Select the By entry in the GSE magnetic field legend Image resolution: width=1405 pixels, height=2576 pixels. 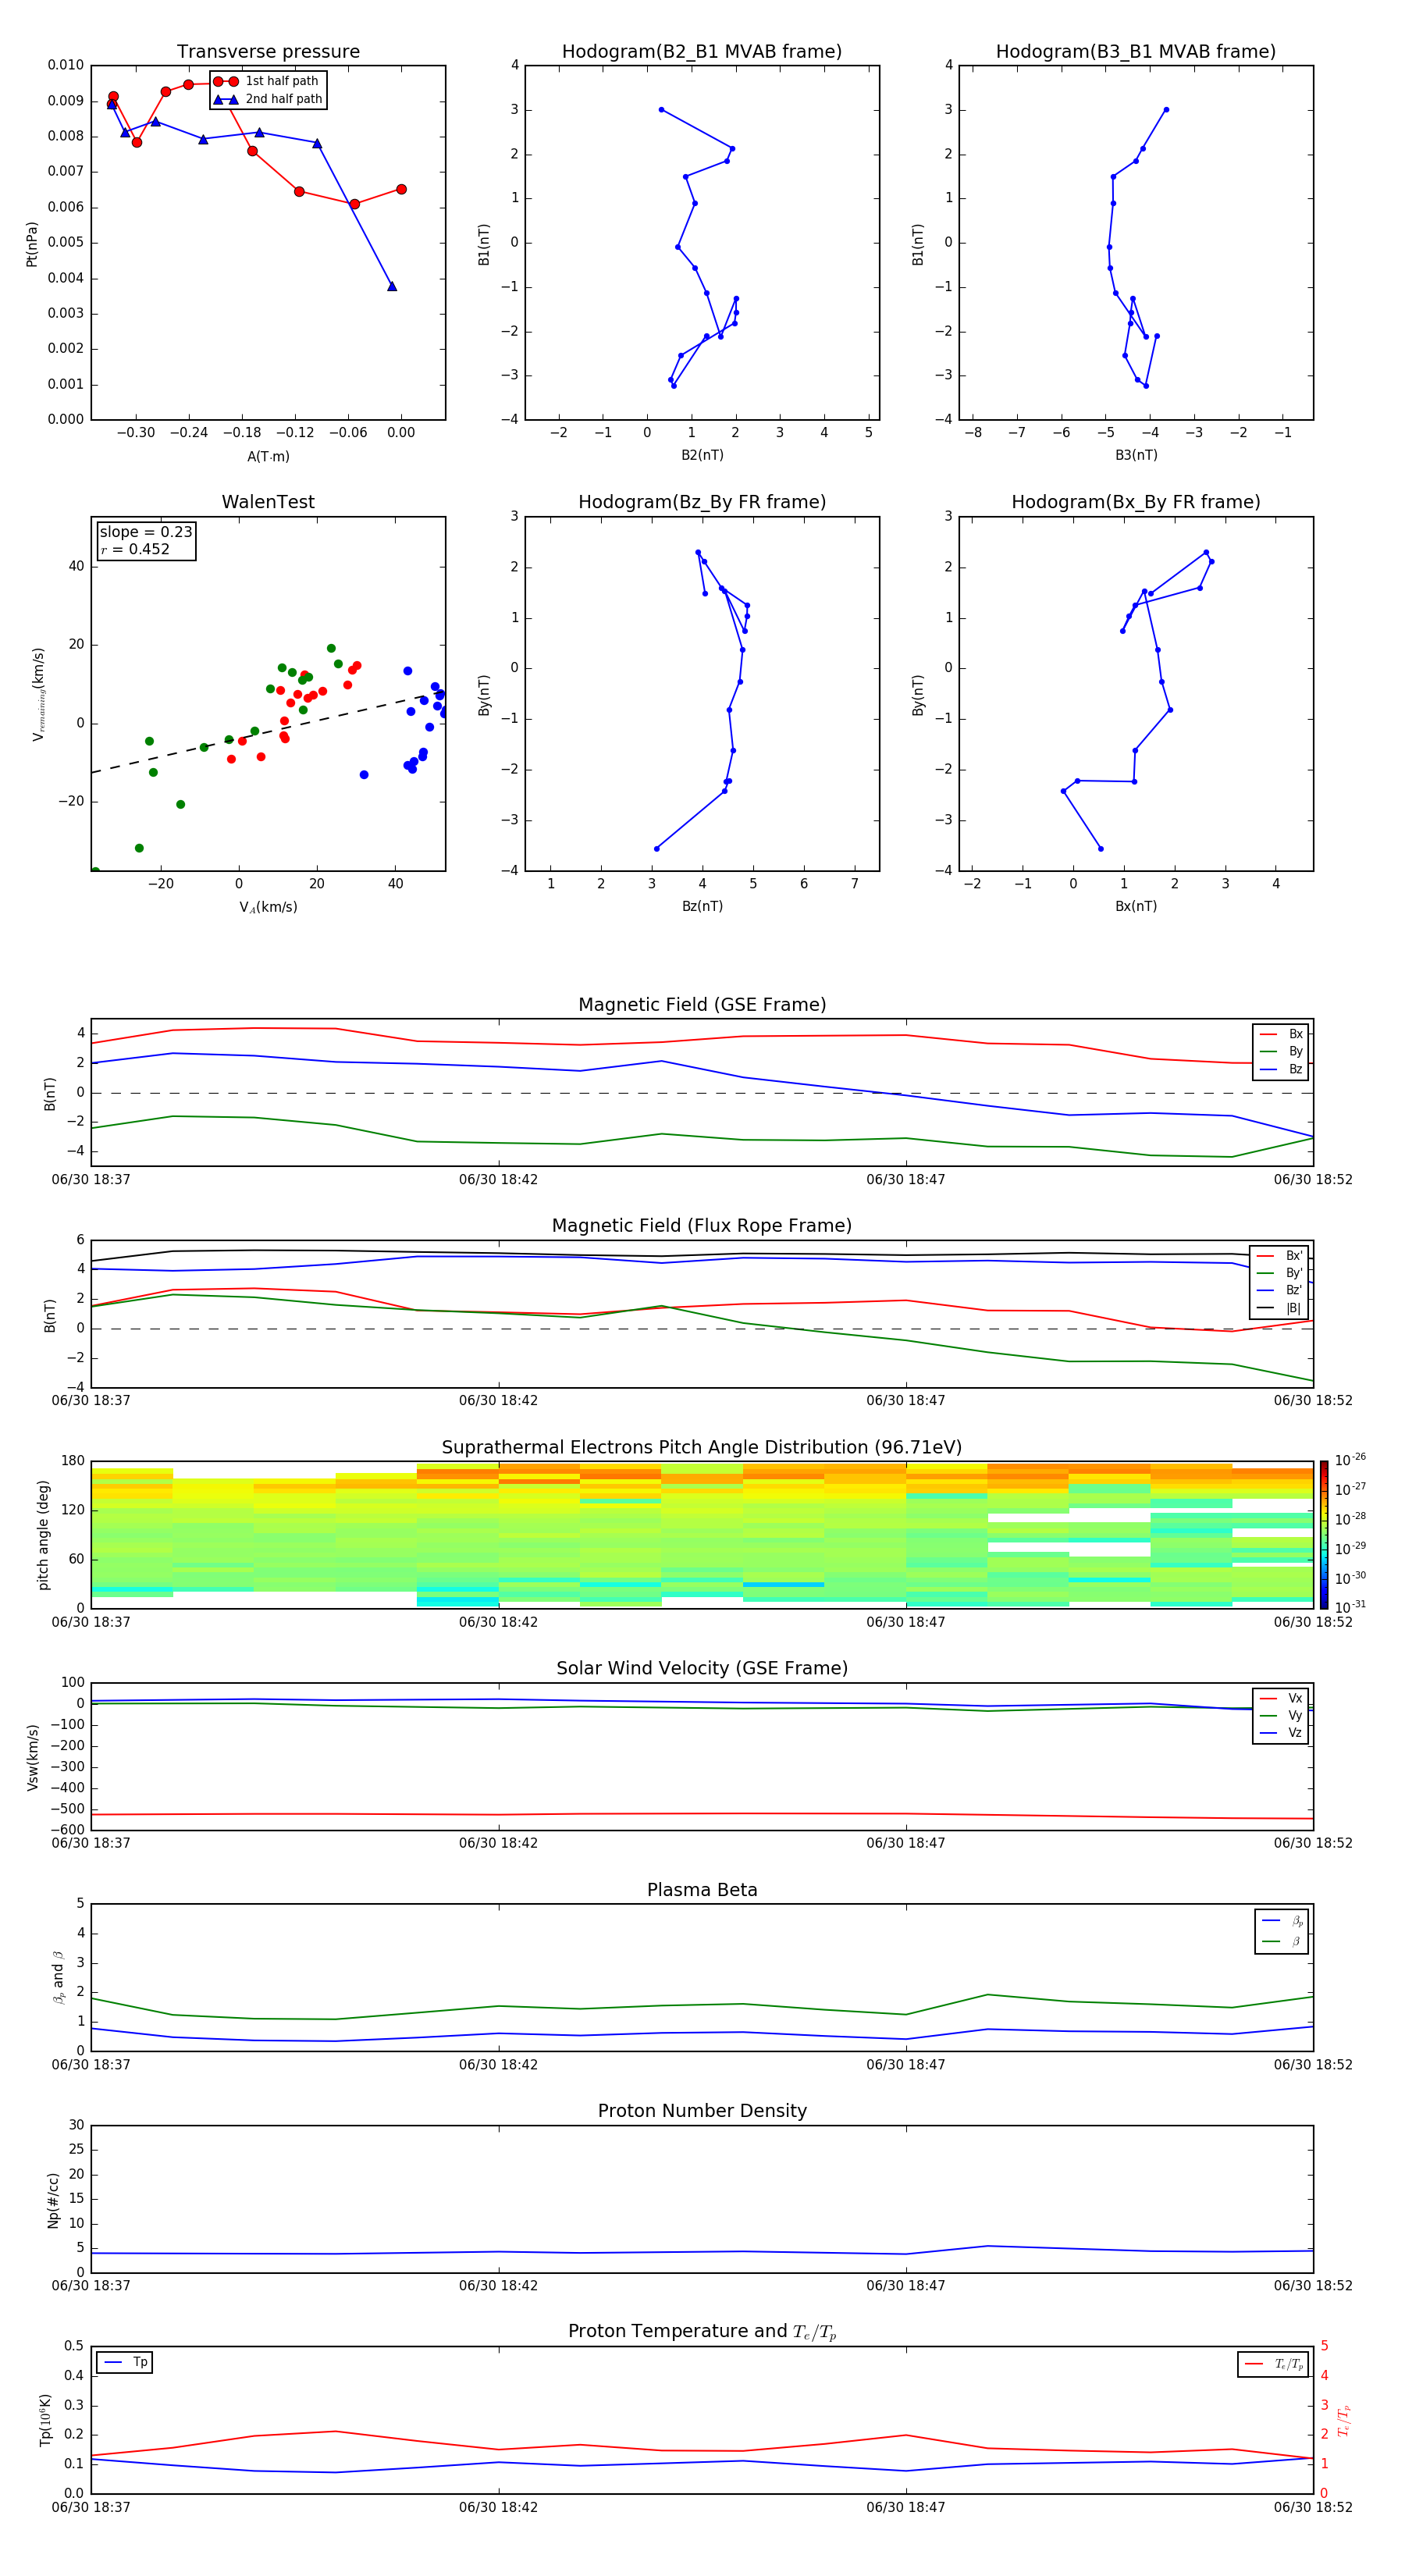(1281, 1051)
